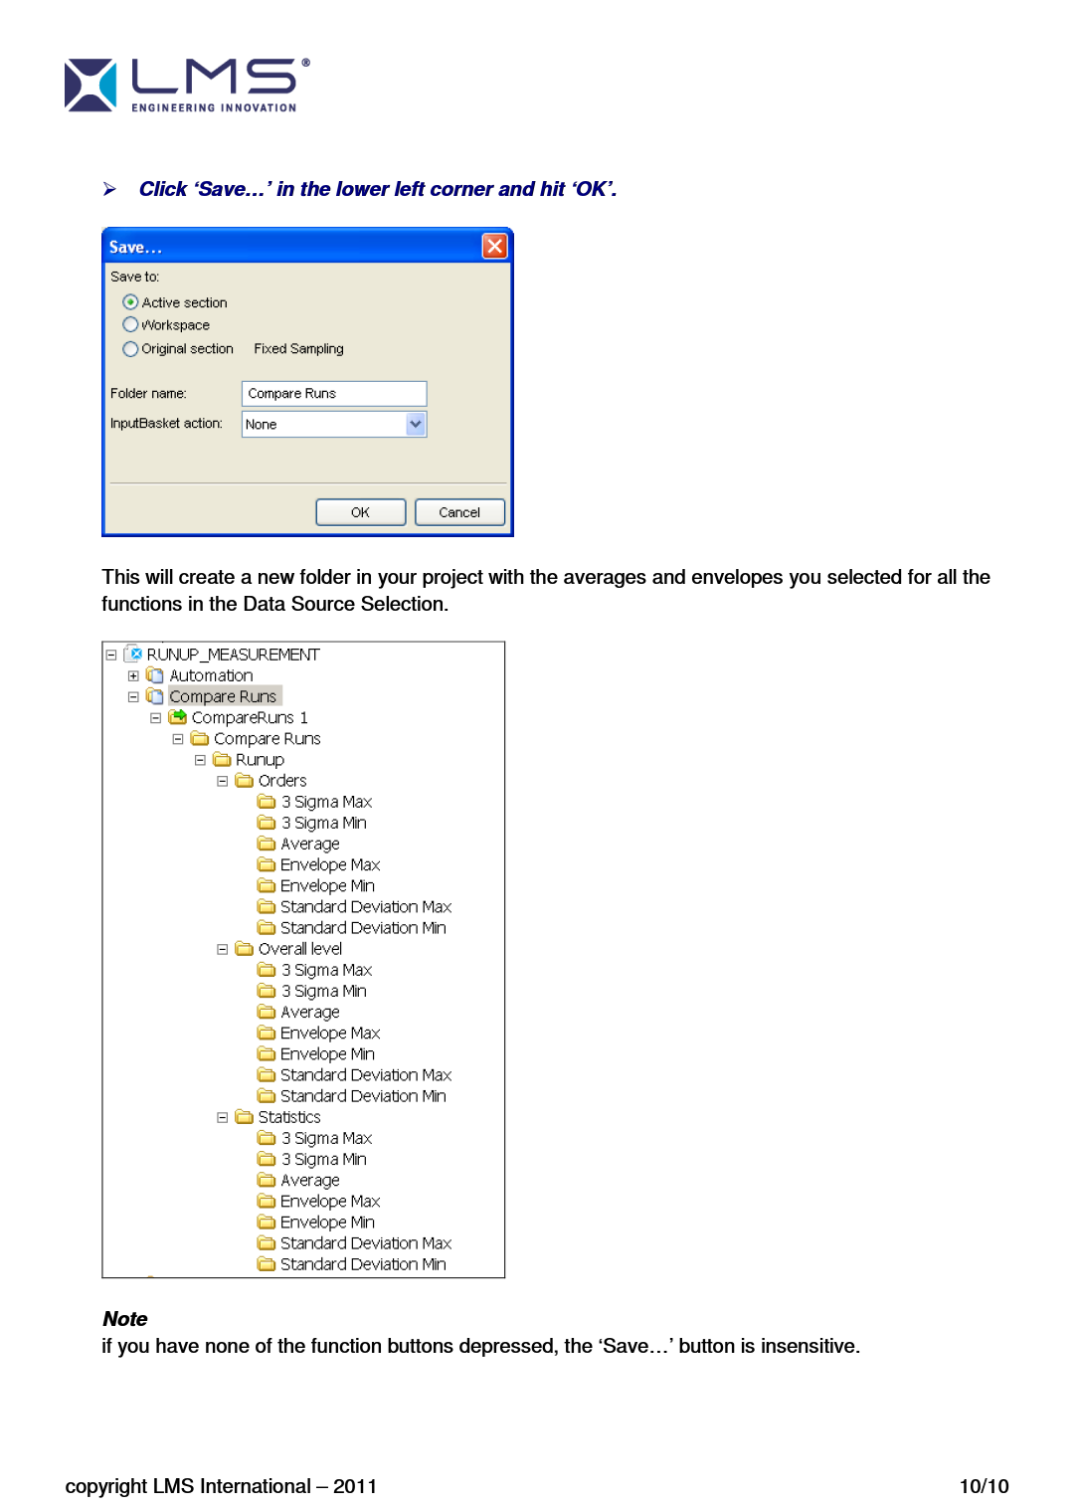Open the InputBasket action dropdown

click(416, 424)
